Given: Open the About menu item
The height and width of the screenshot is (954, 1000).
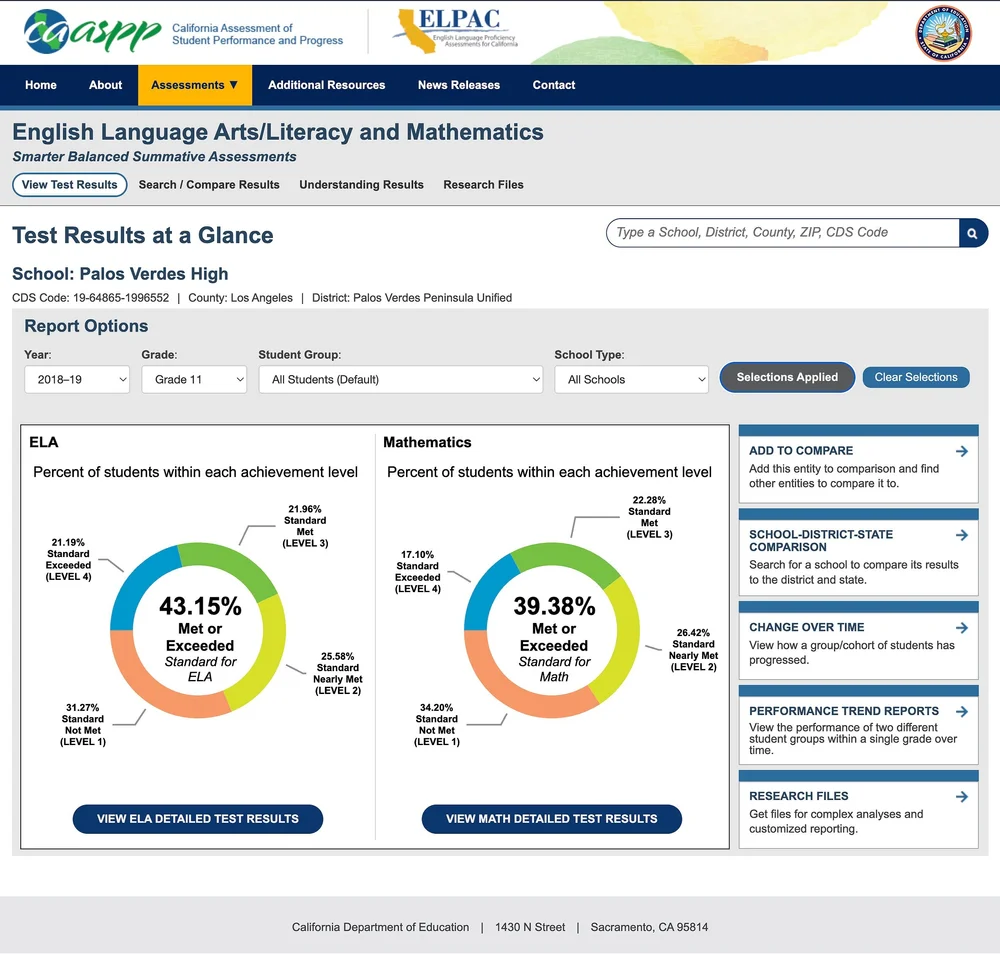Looking at the screenshot, I should click(x=105, y=85).
